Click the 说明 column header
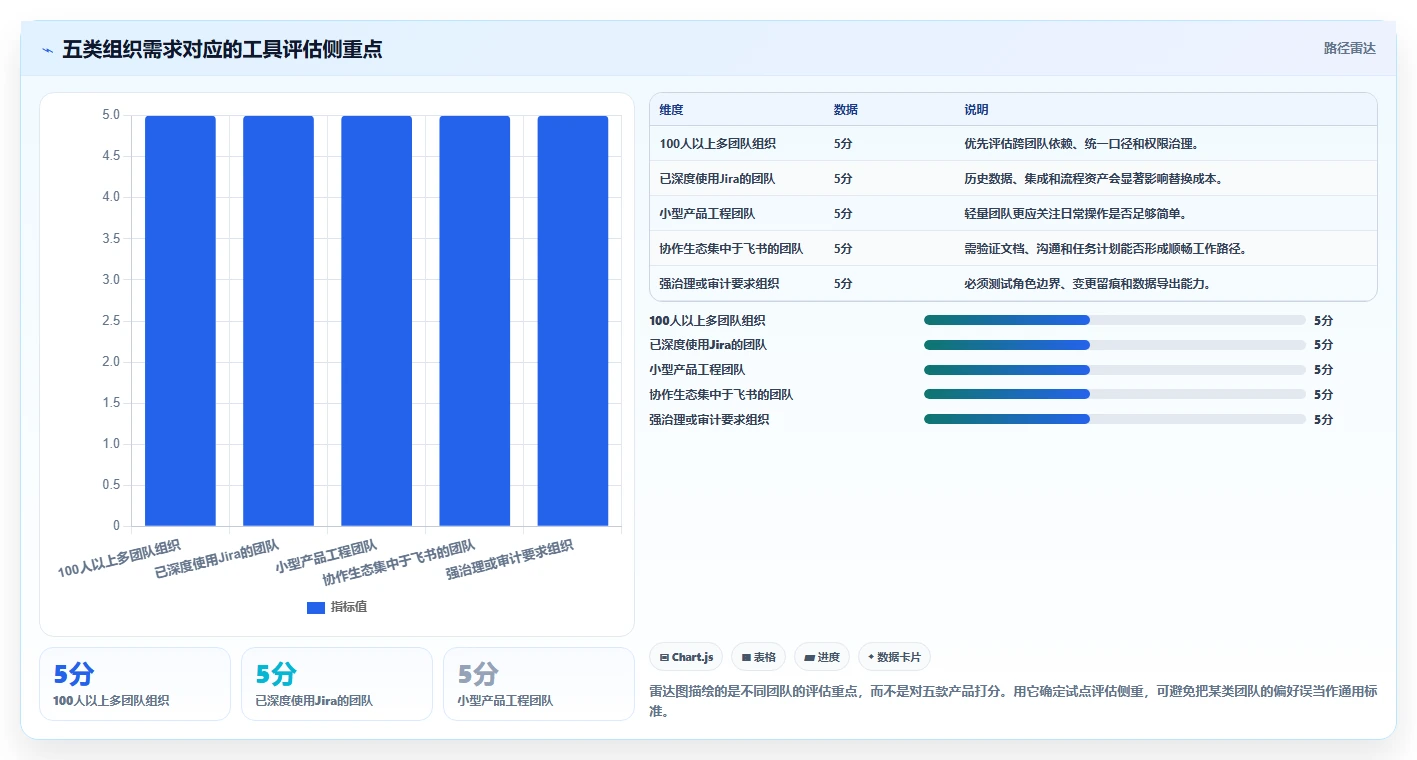The height and width of the screenshot is (760, 1417). tap(976, 110)
